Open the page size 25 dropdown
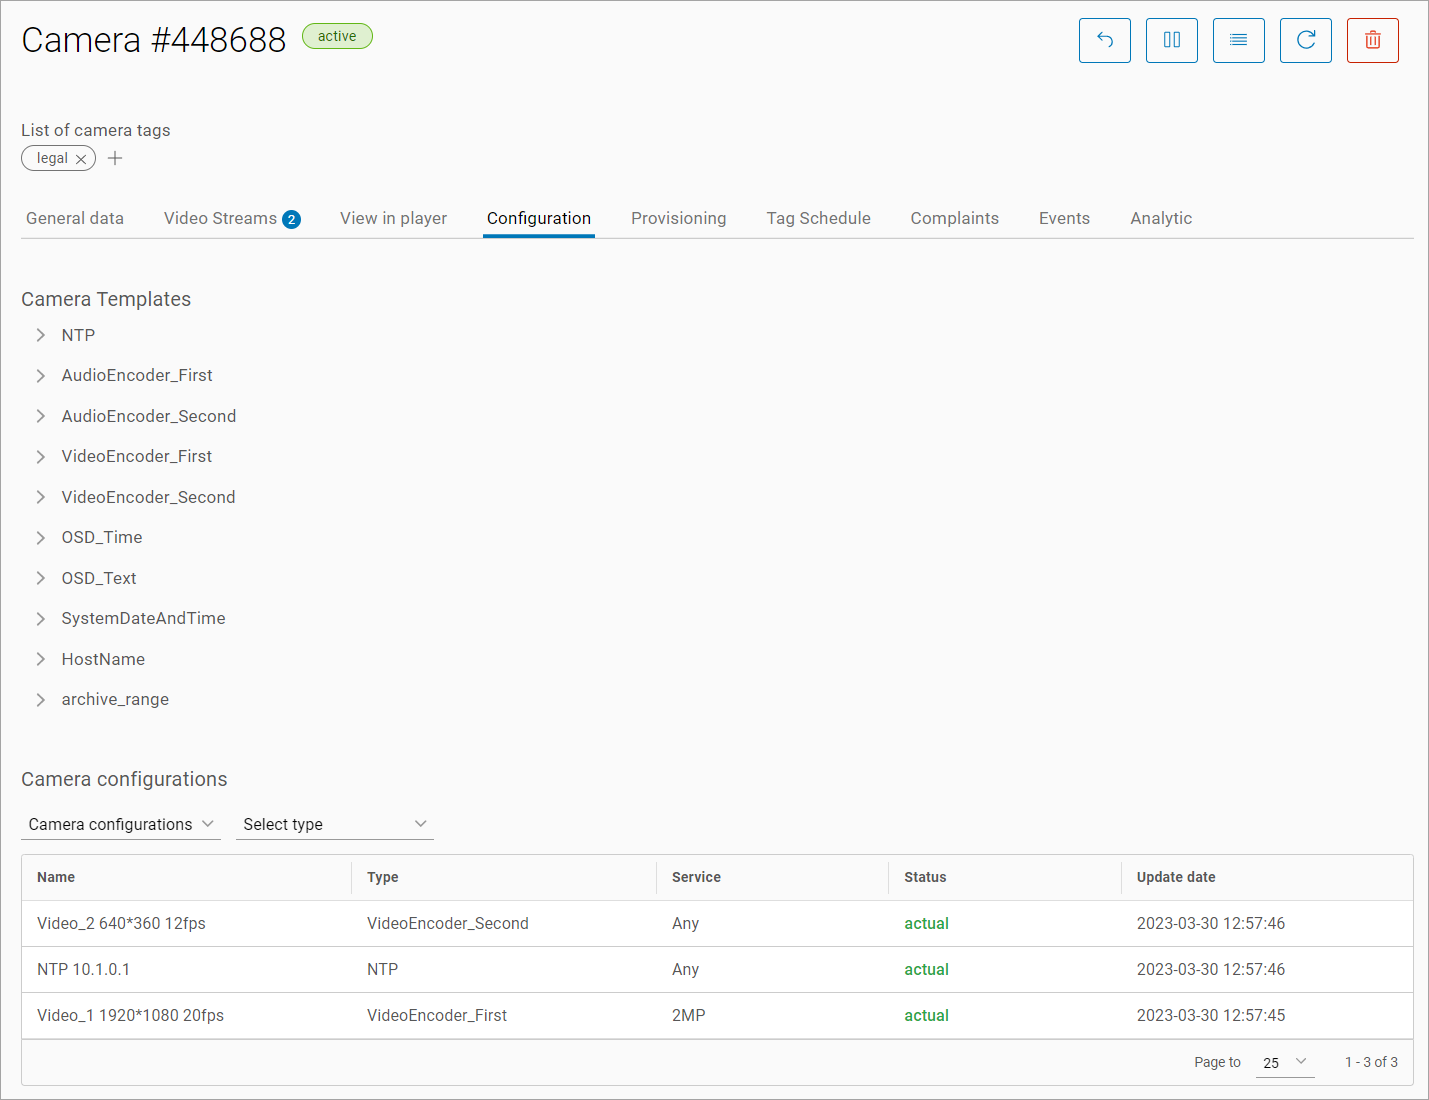This screenshot has width=1429, height=1100. pyautogui.click(x=1284, y=1062)
